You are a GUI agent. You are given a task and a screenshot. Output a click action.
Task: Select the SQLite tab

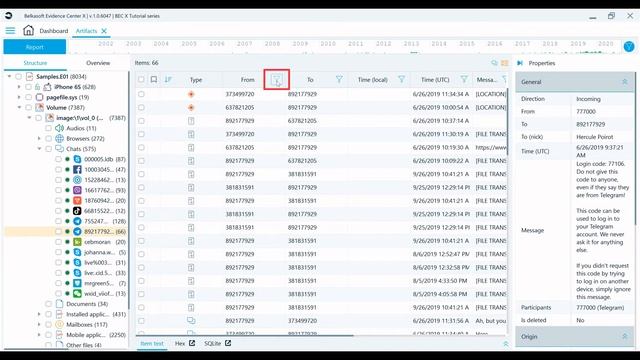(213, 344)
